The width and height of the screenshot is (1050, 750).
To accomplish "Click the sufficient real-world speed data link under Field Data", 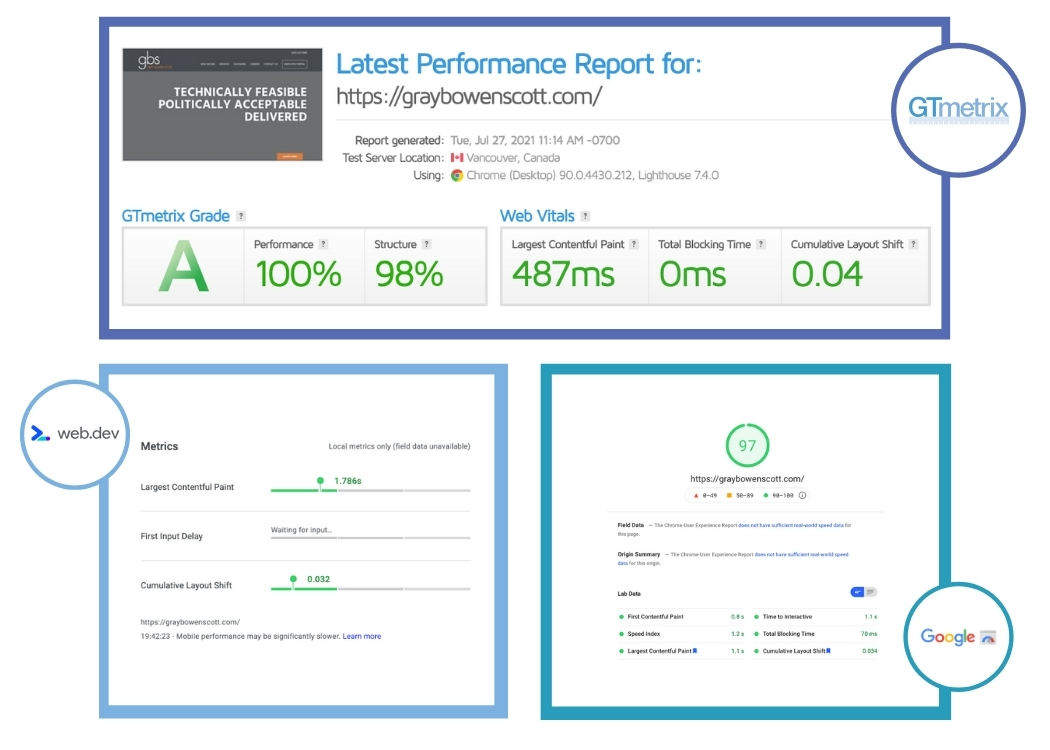I will pyautogui.click(x=792, y=525).
